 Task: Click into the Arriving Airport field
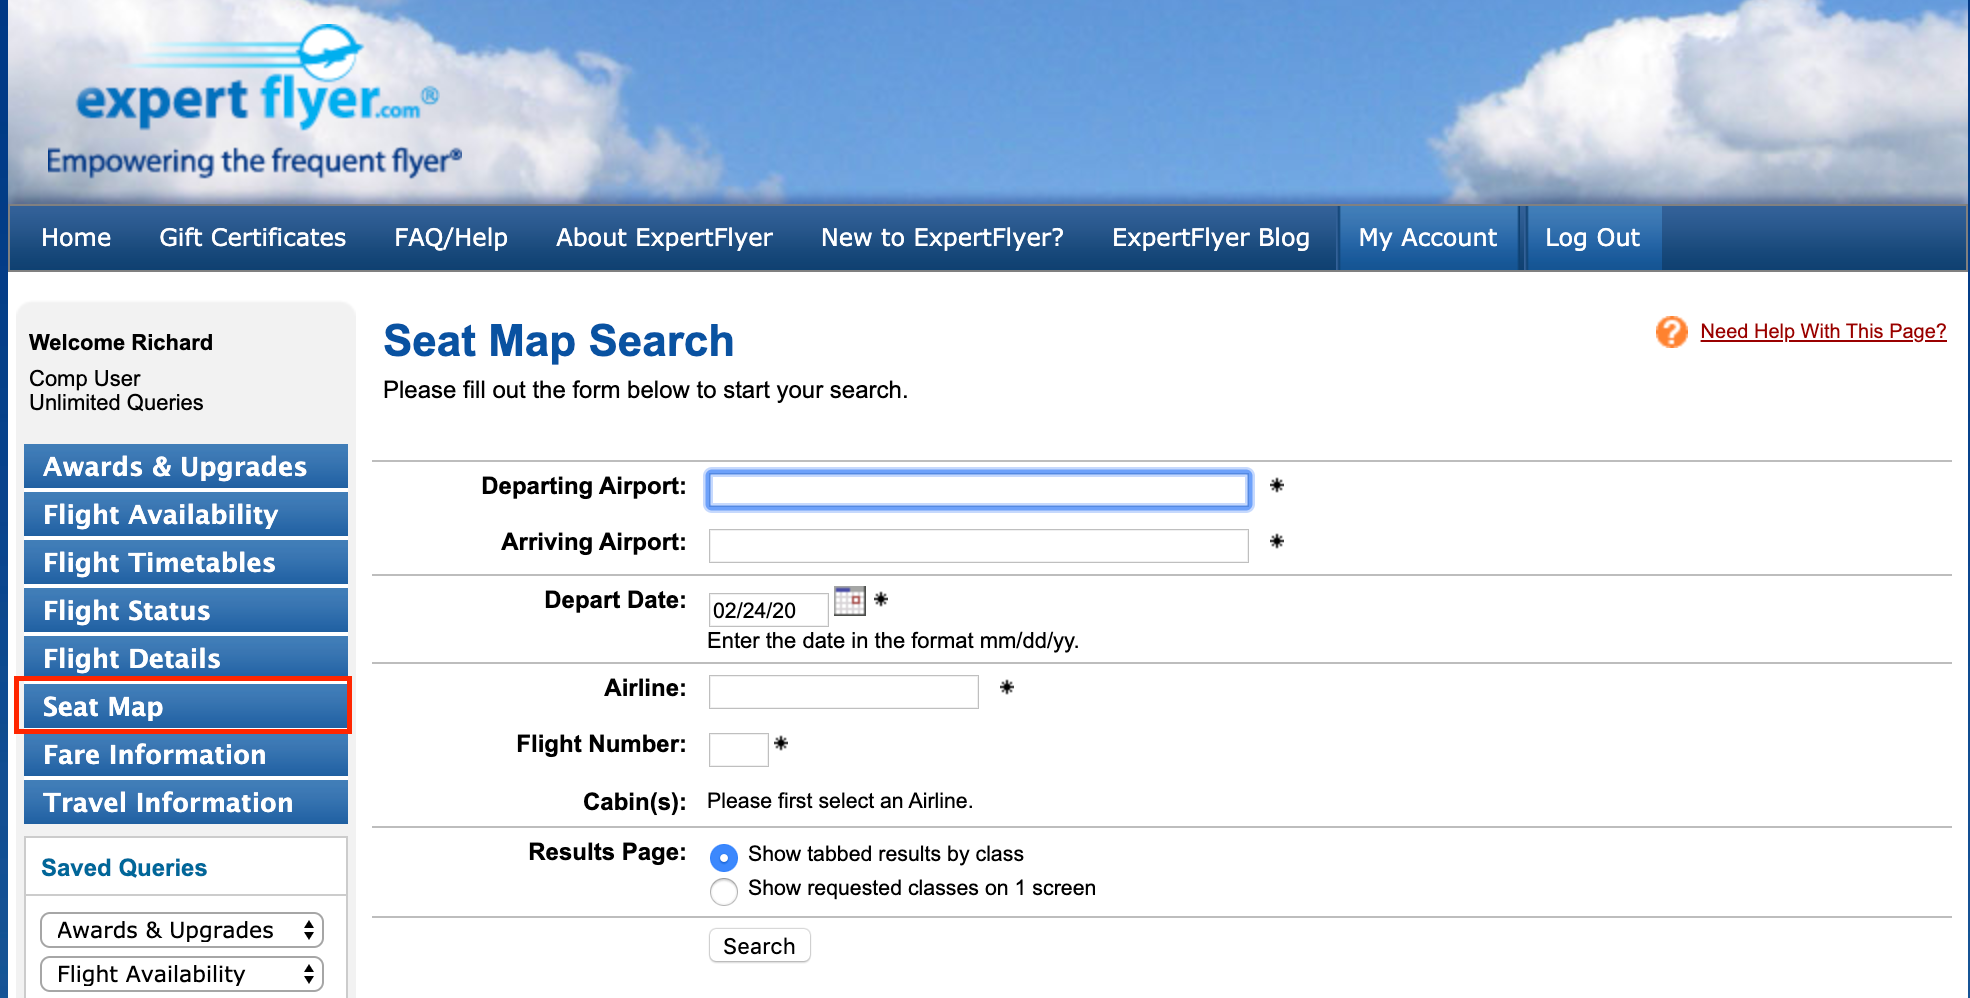tap(978, 546)
